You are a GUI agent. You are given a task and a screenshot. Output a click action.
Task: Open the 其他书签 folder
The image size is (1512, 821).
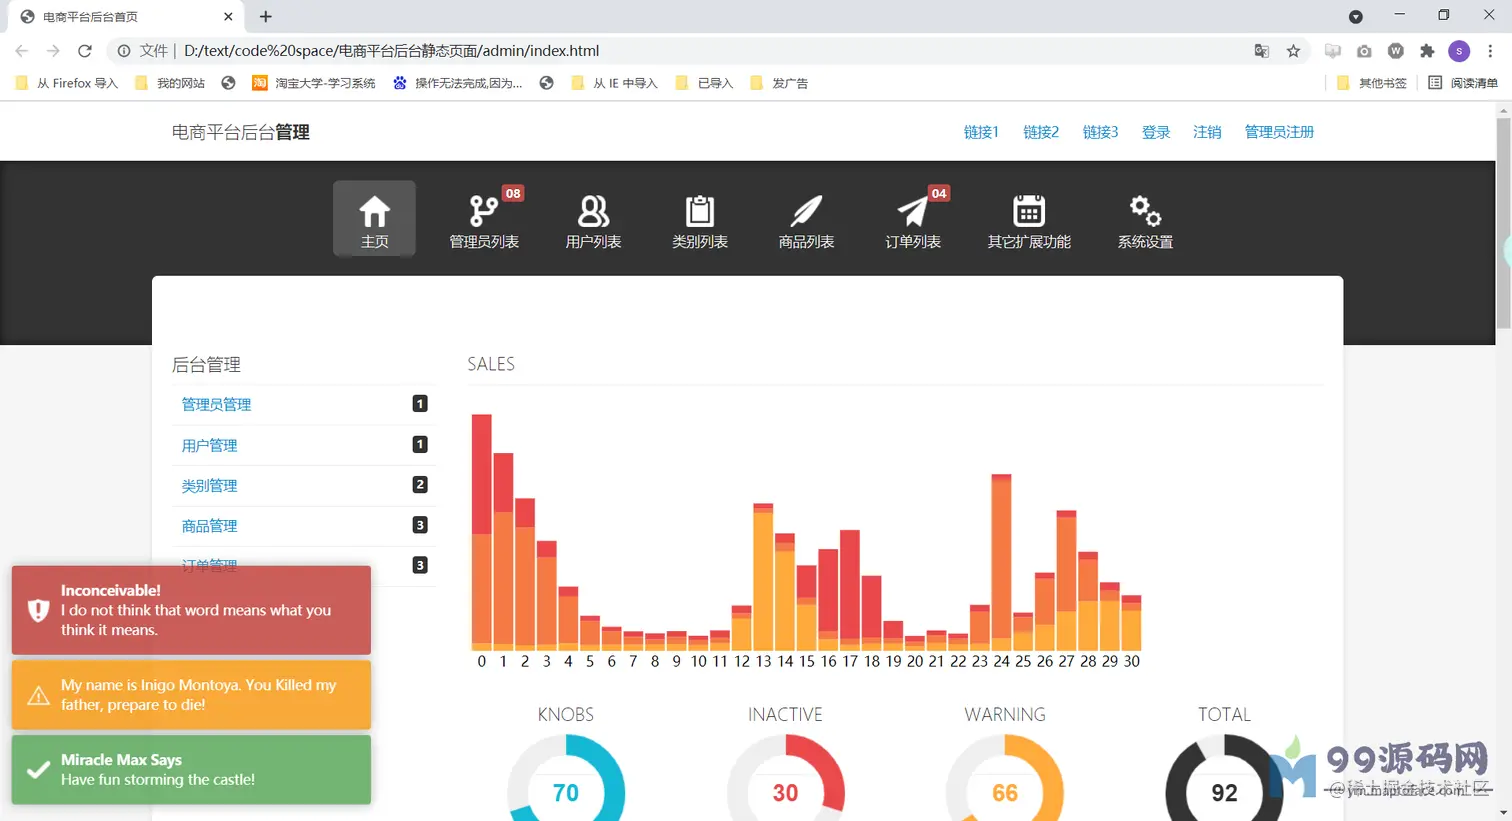click(1372, 83)
